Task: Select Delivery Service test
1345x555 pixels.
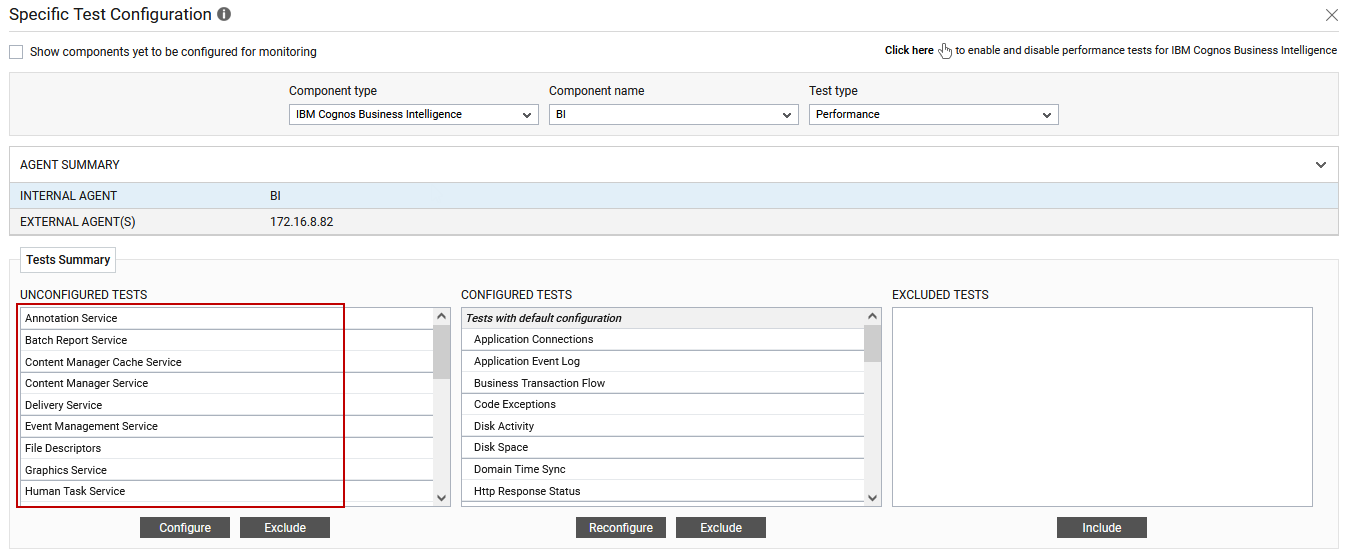Action: click(227, 405)
